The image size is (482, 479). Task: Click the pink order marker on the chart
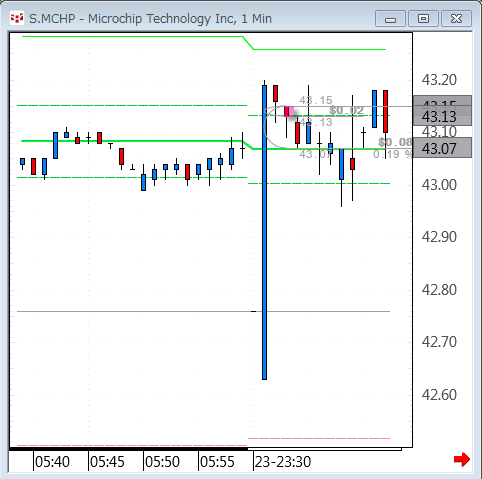(289, 111)
